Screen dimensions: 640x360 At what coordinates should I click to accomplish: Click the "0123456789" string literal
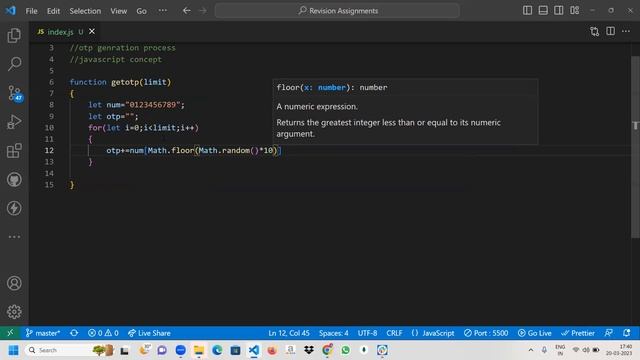pos(153,105)
